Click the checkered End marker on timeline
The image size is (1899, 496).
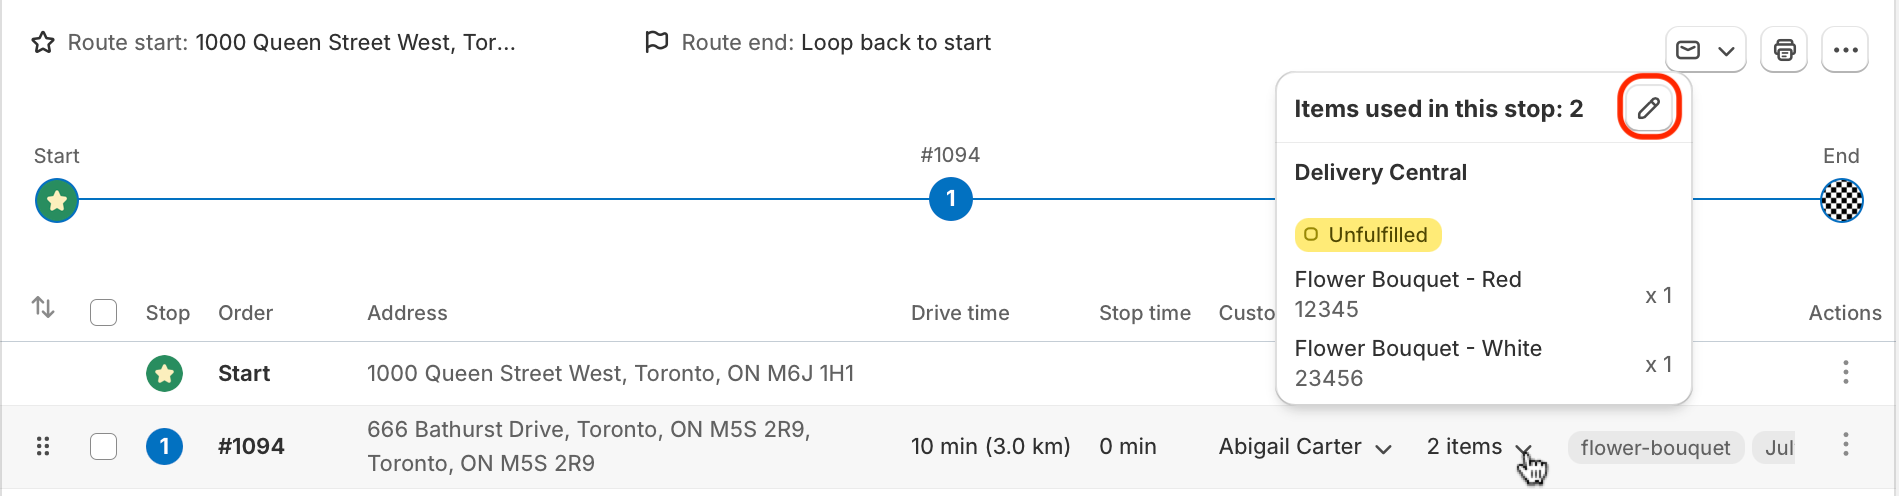(1841, 200)
